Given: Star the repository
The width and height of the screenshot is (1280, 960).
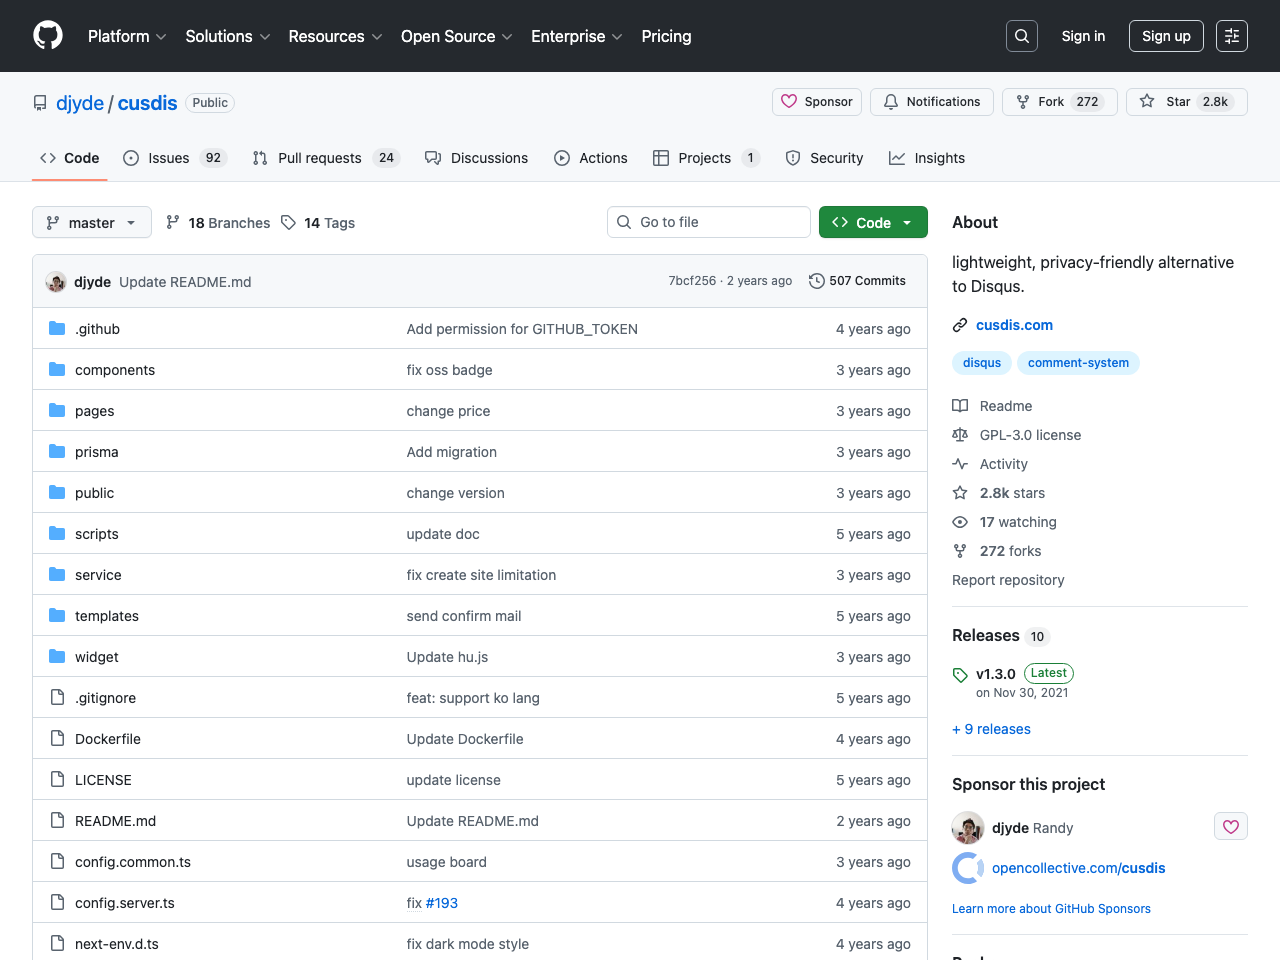Looking at the screenshot, I should tap(1186, 101).
